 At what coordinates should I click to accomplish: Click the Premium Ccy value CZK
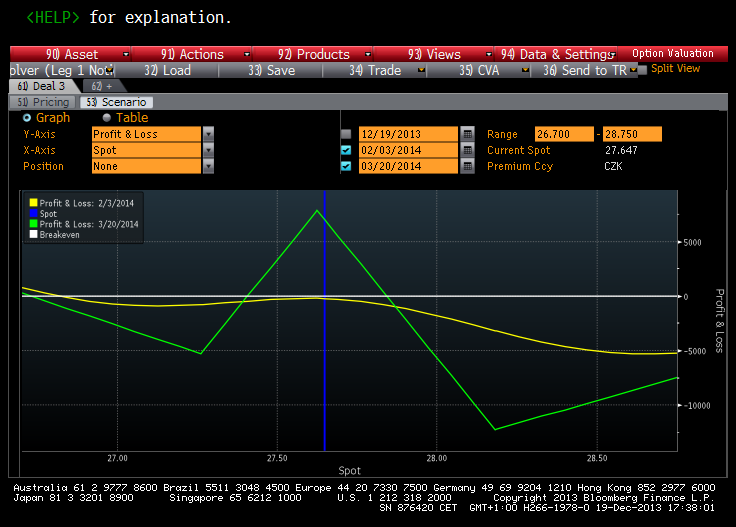[613, 166]
